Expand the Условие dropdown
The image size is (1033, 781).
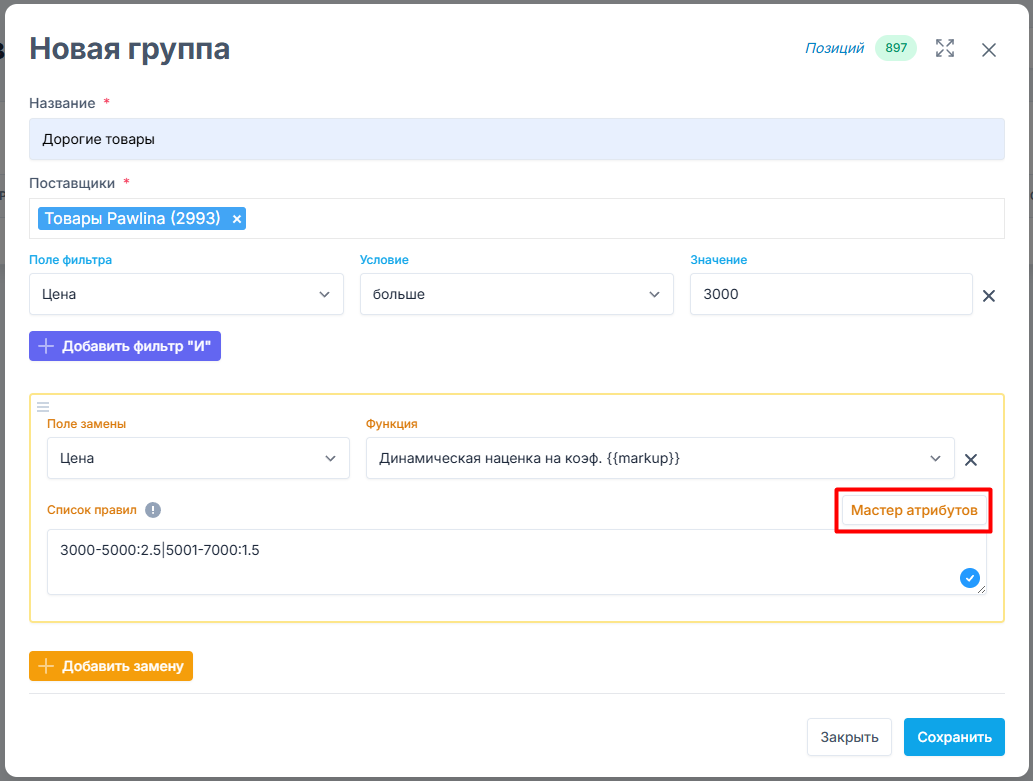(516, 294)
